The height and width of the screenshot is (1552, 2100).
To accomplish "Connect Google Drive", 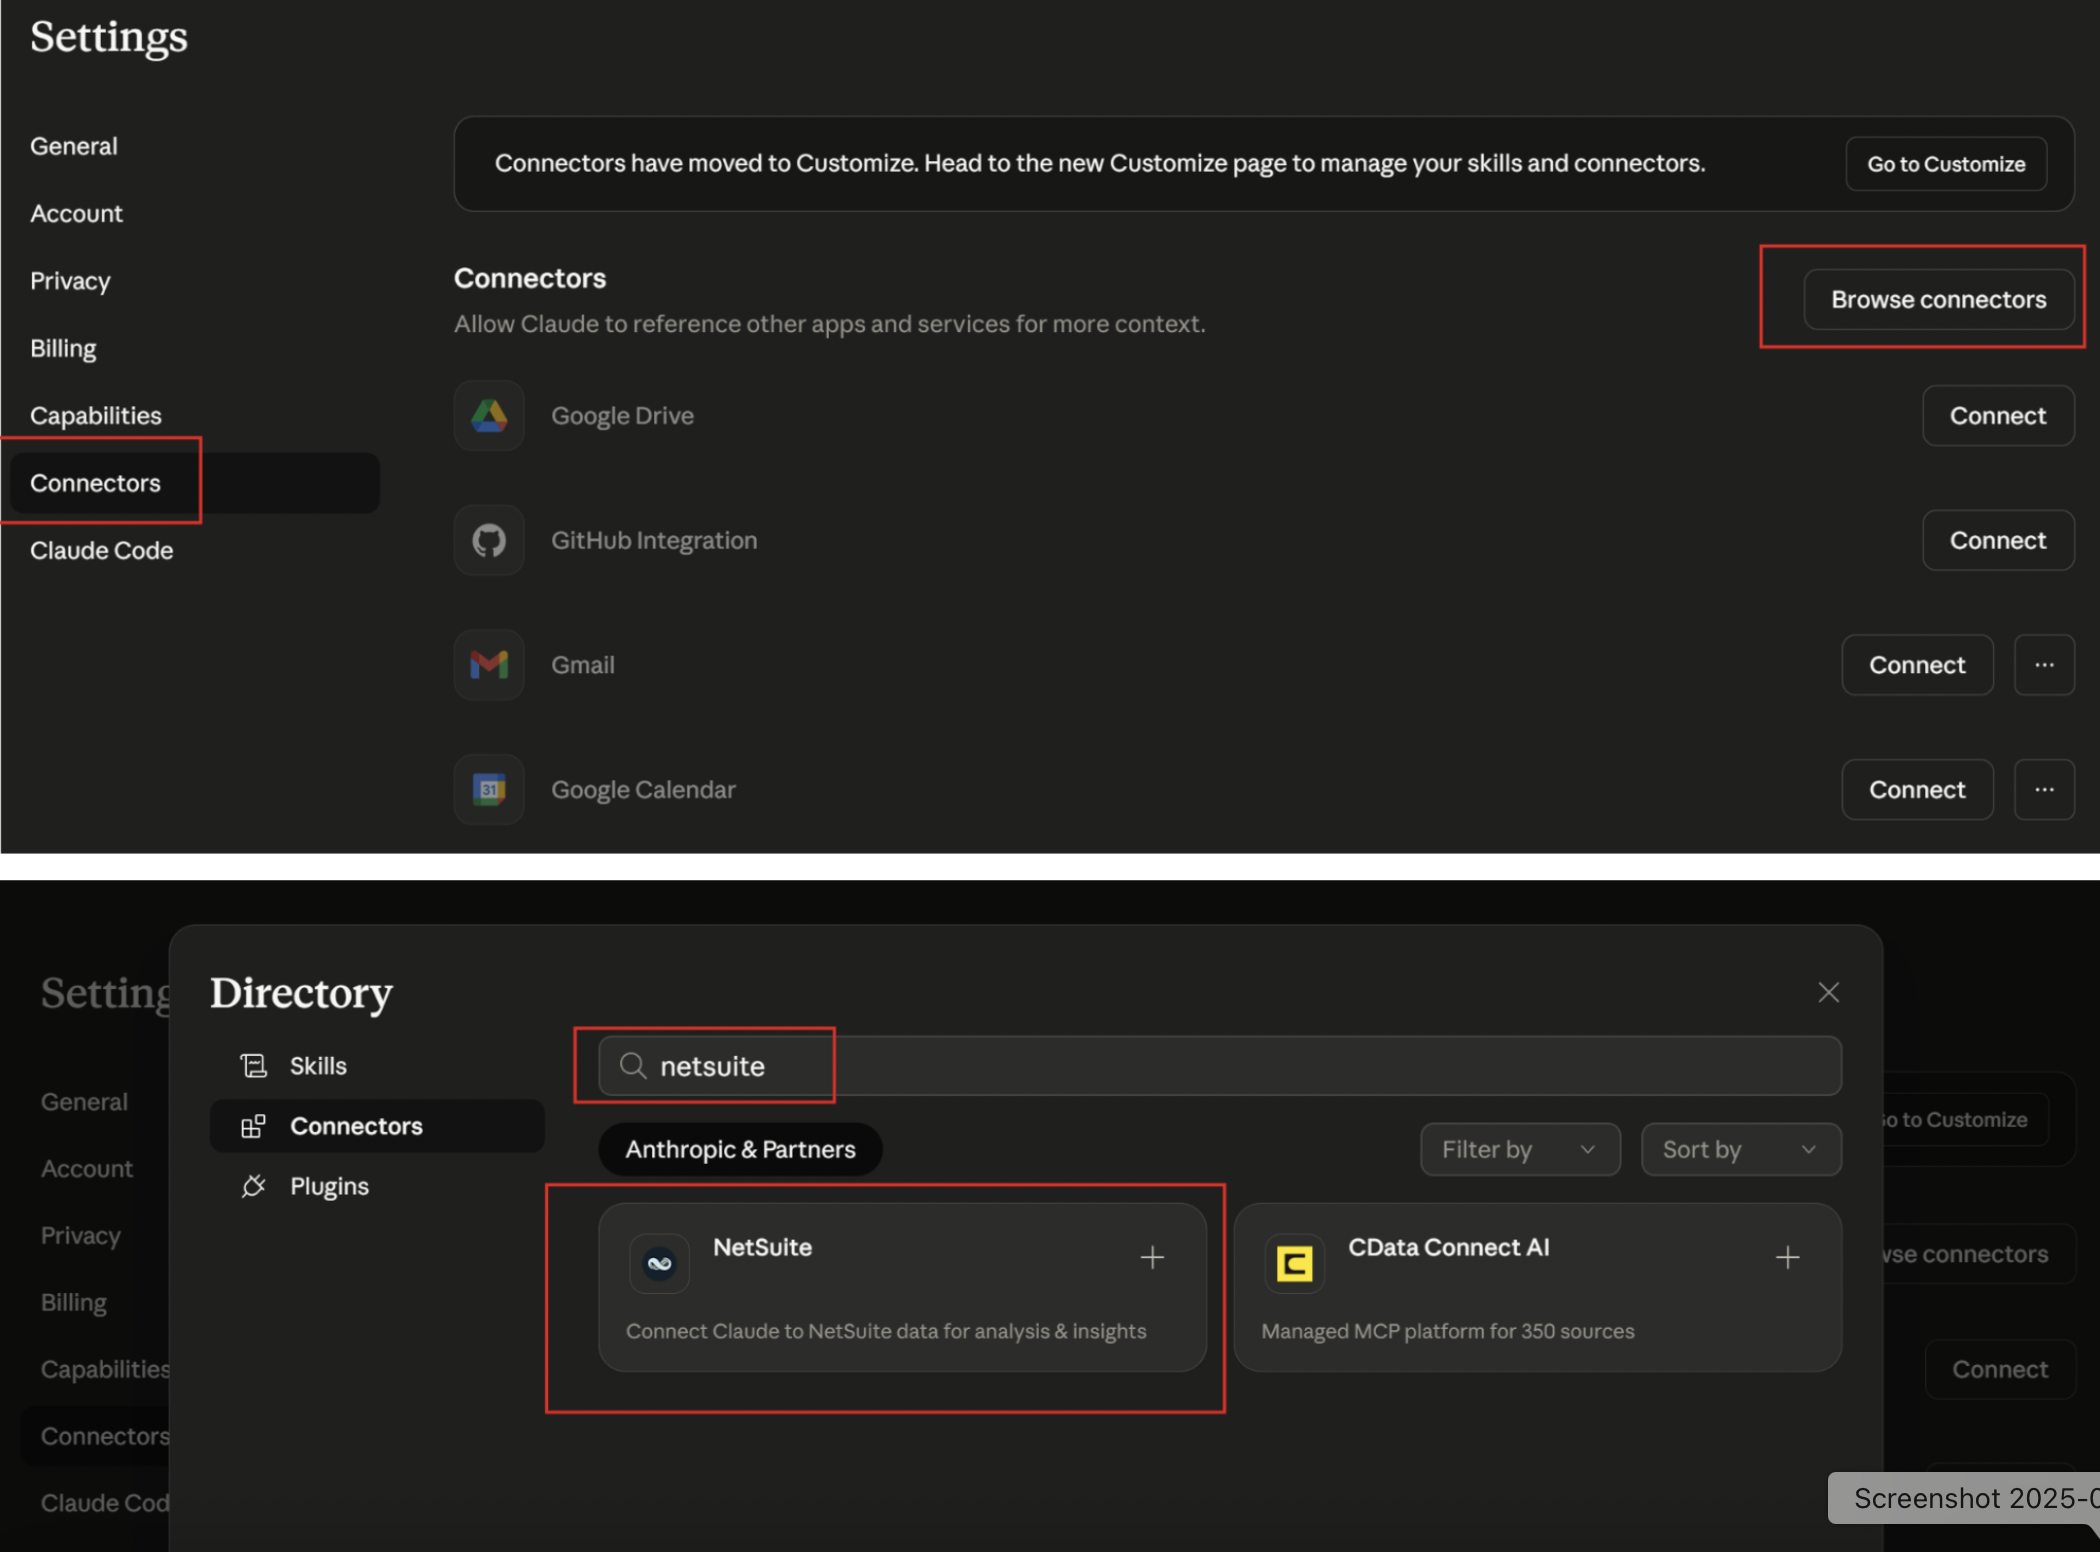I will coord(1997,415).
